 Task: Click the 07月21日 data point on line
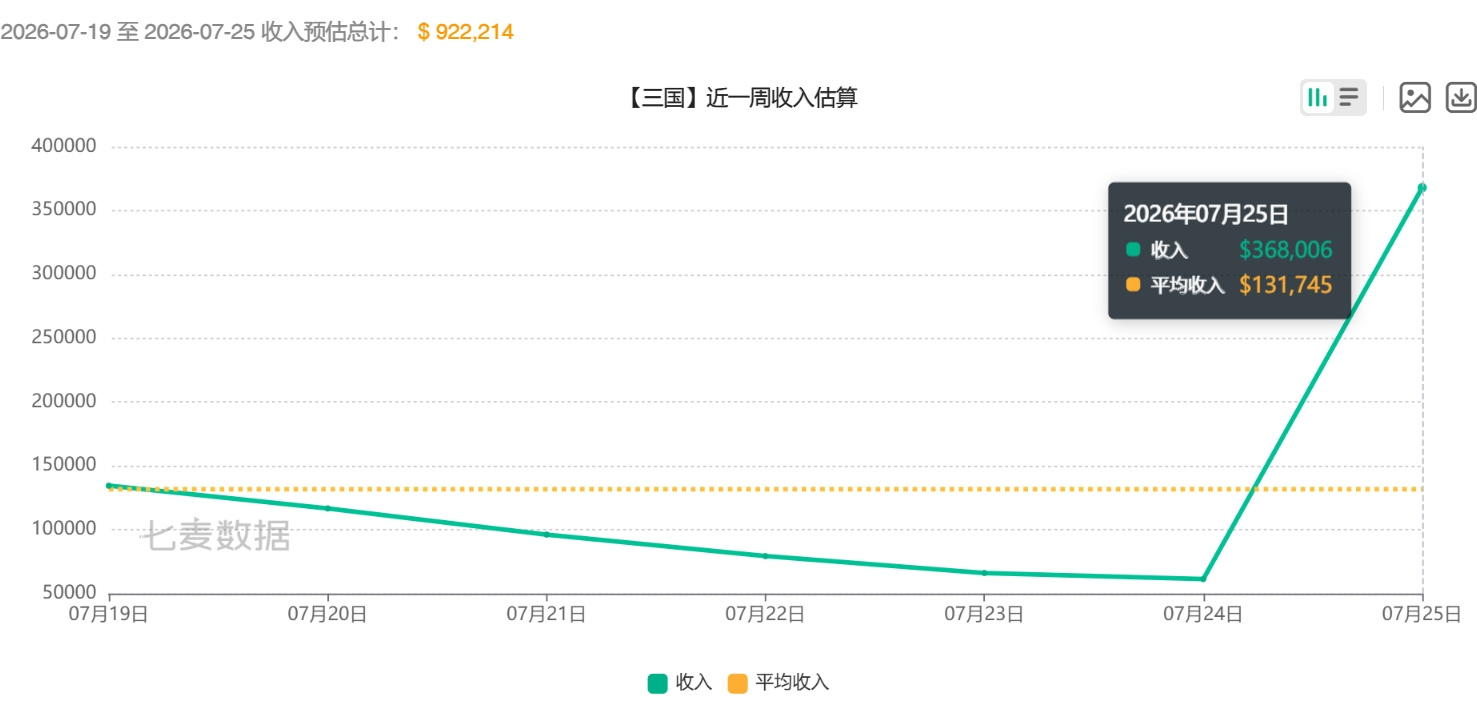(x=546, y=535)
